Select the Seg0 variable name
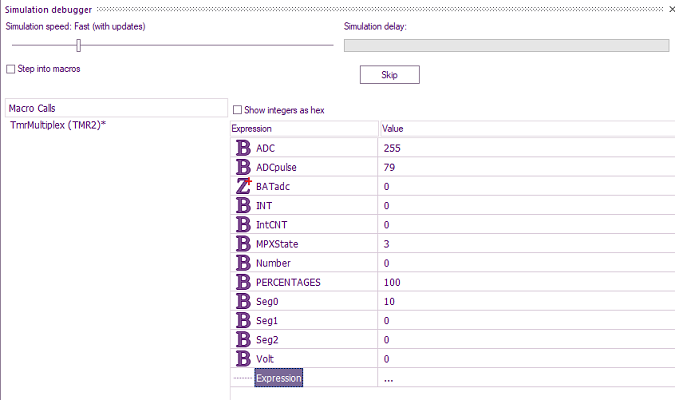This screenshot has height=400, width=675. coord(267,301)
